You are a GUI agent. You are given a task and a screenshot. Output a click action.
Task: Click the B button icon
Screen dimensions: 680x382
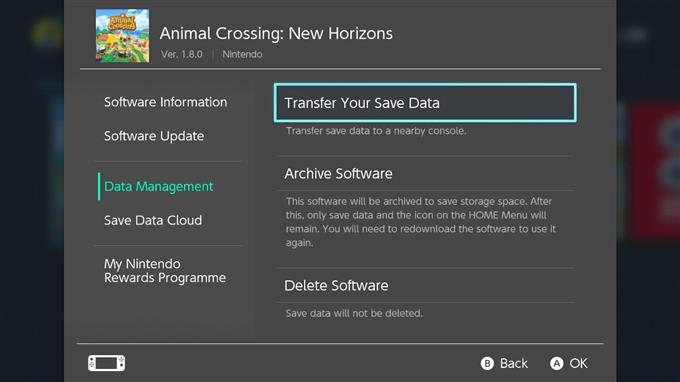487,363
